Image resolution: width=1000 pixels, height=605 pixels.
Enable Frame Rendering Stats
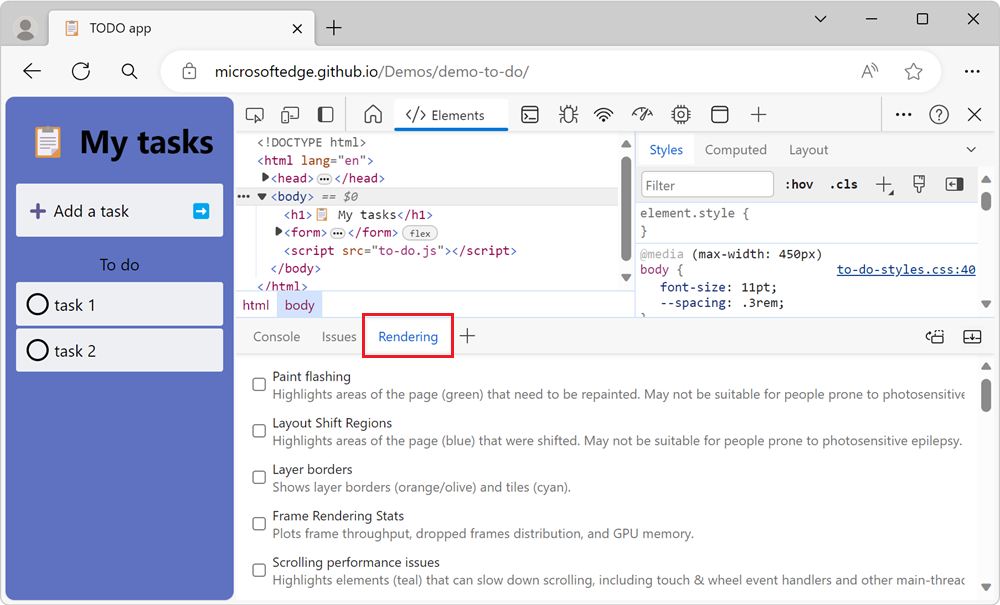click(259, 523)
